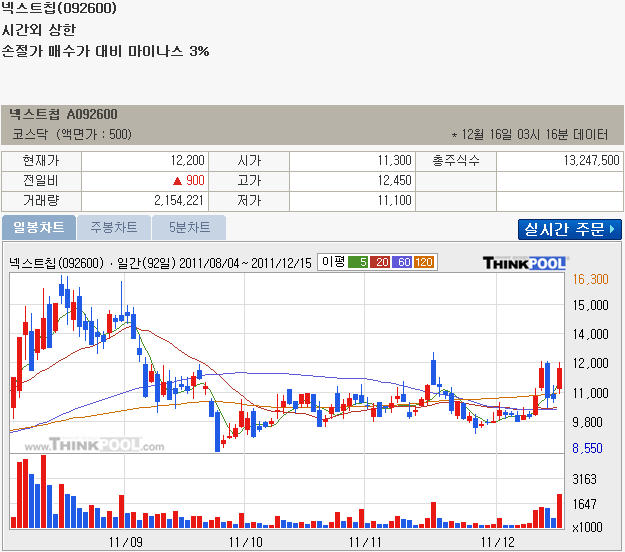Image resolution: width=625 pixels, height=552 pixels.
Task: Click the ThinkPool logo at chart top
Action: pos(525,263)
